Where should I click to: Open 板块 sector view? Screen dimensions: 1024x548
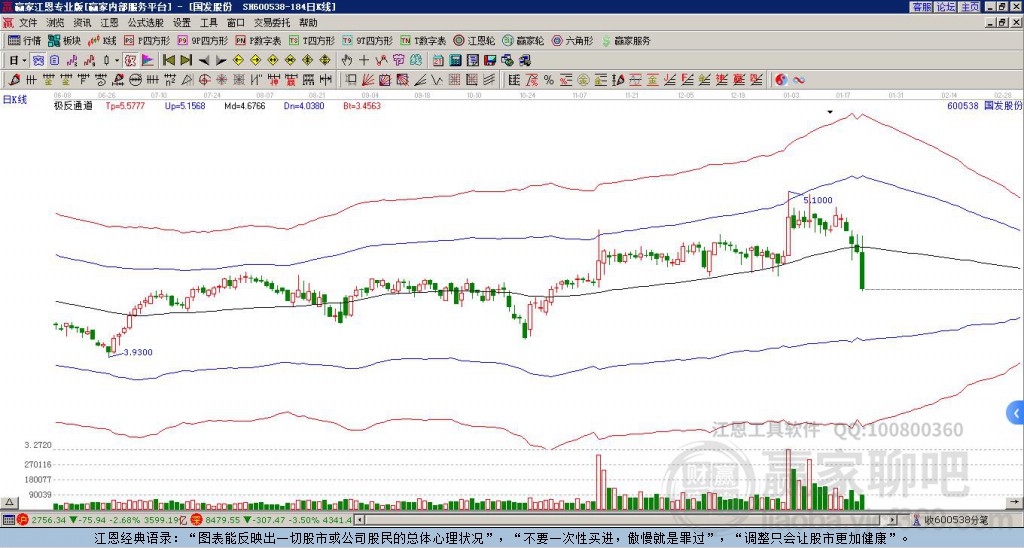[x=64, y=40]
